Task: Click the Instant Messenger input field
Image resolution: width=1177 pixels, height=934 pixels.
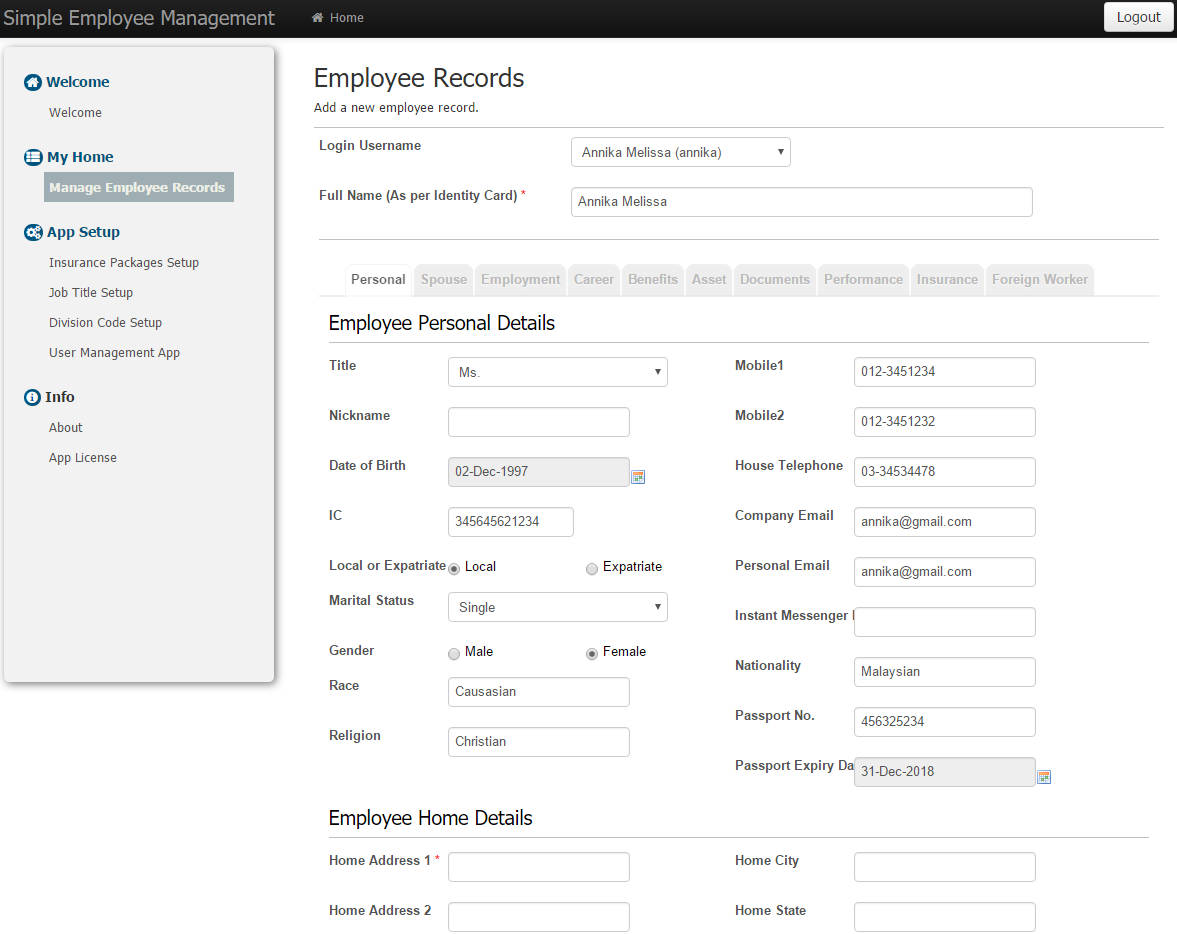Action: (x=944, y=622)
